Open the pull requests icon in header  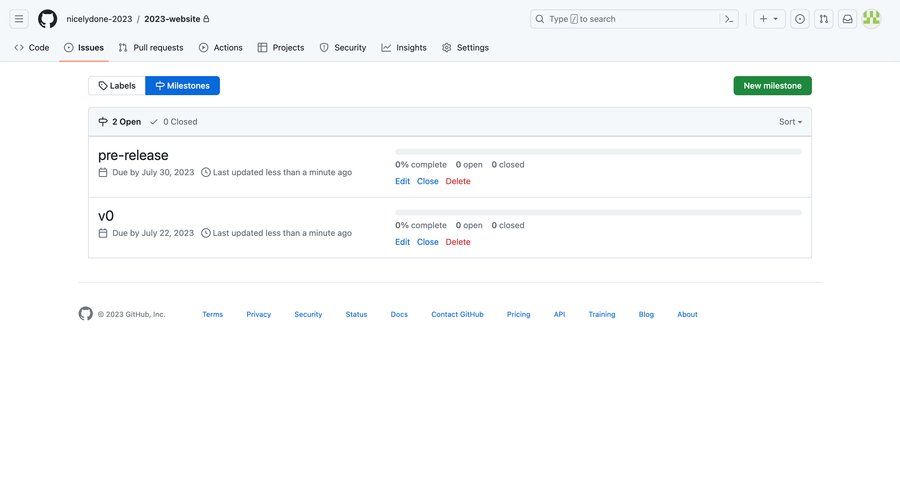pos(824,19)
